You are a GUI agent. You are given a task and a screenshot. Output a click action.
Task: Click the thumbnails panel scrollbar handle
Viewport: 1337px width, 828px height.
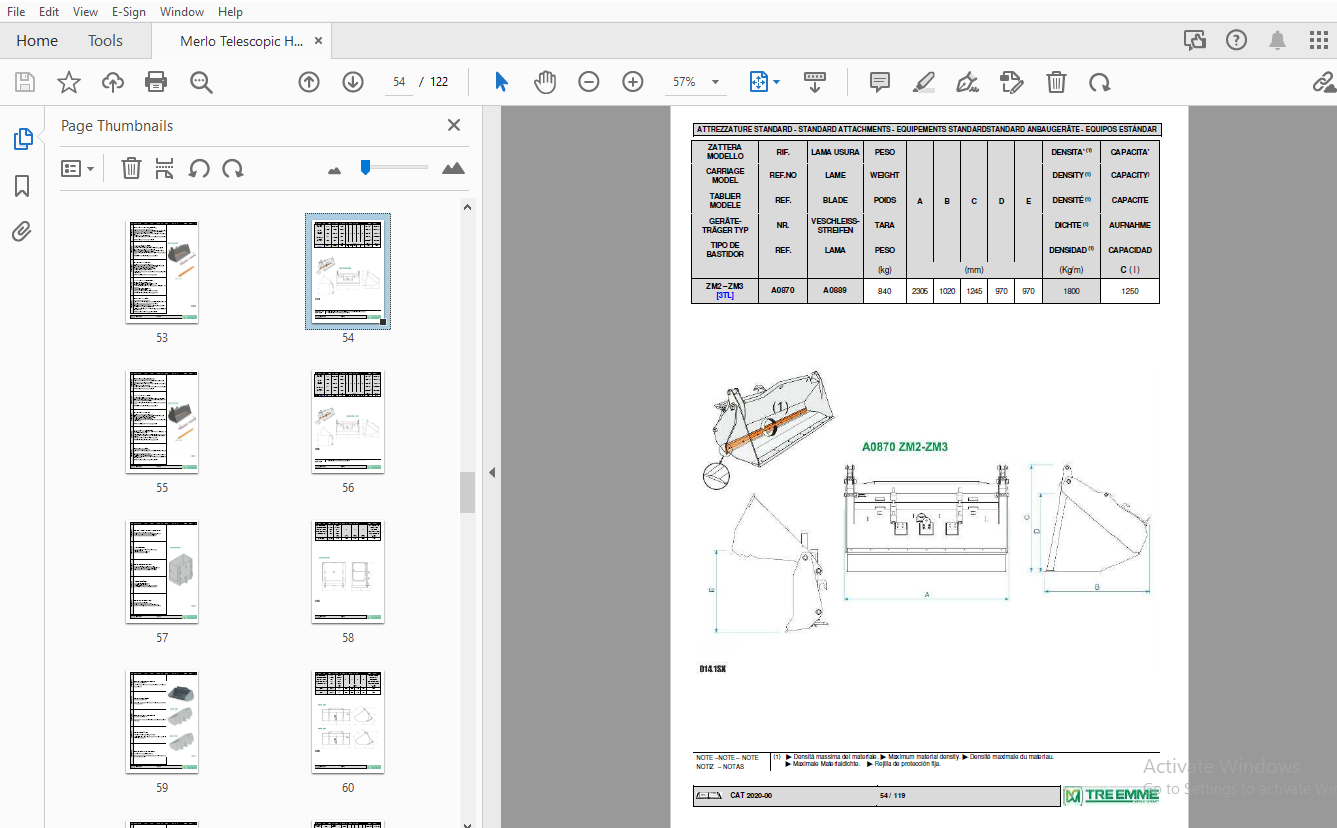point(467,492)
